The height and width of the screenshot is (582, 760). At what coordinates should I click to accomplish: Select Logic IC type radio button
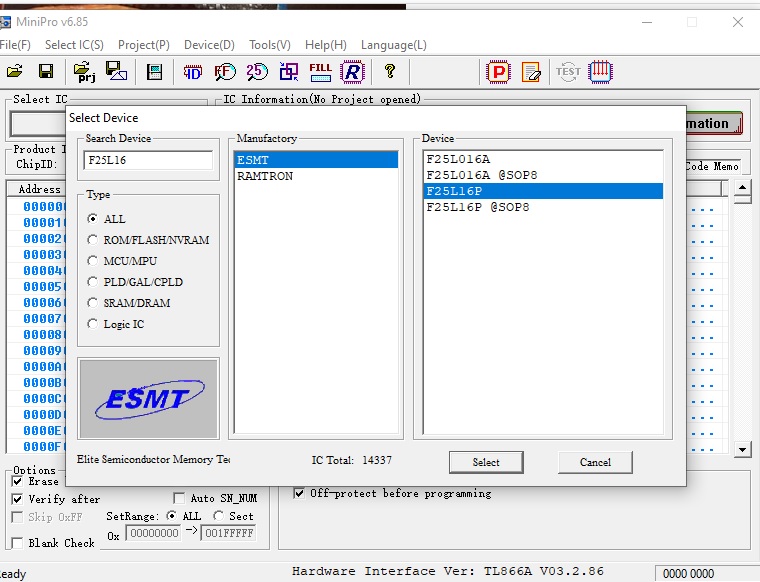(93, 324)
